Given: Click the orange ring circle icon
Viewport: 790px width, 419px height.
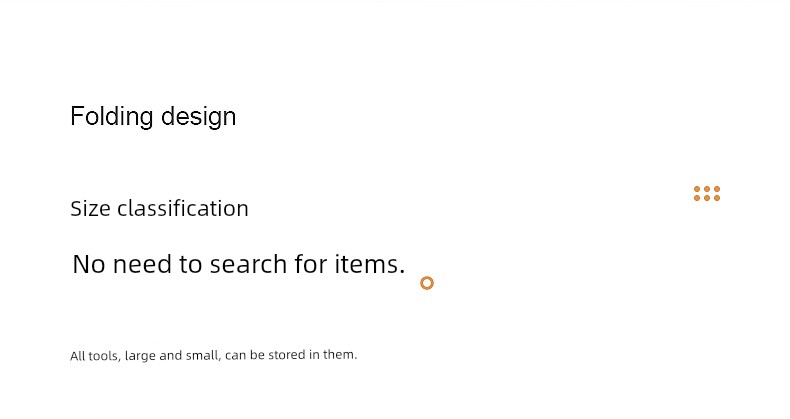Looking at the screenshot, I should click(427, 283).
